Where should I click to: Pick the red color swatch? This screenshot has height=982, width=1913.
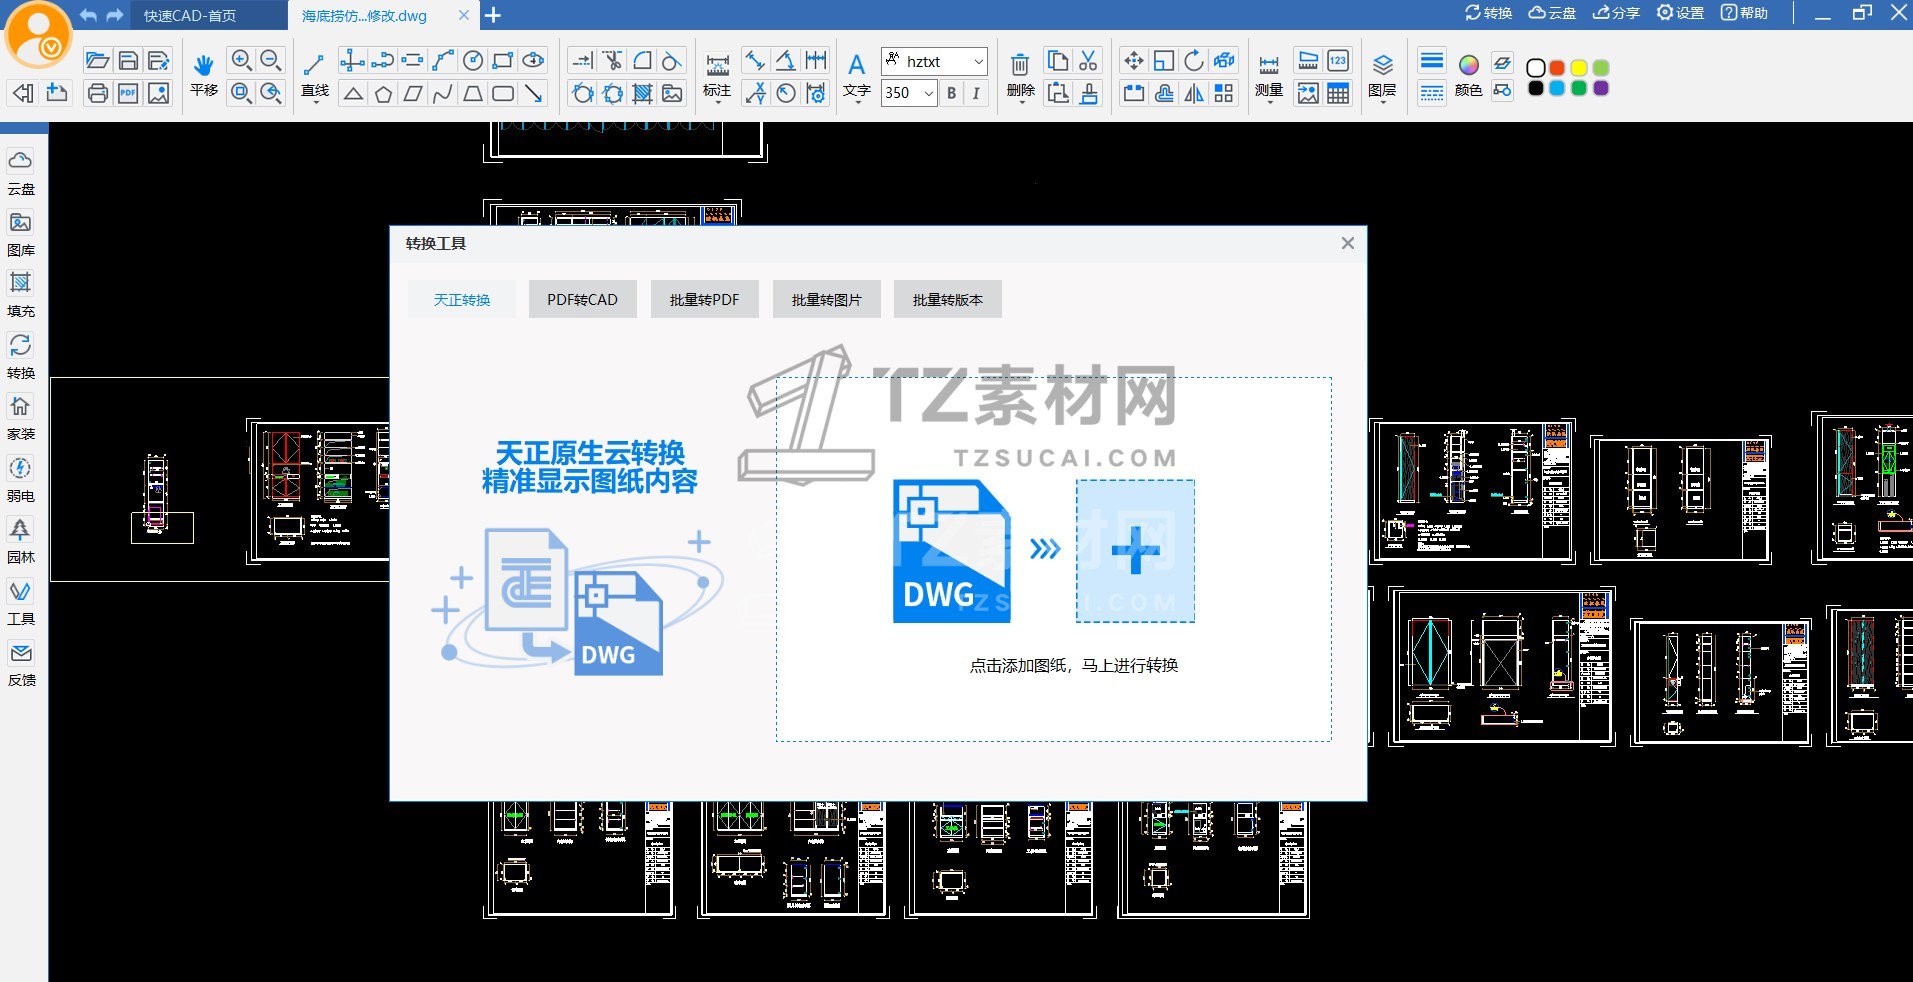1557,67
